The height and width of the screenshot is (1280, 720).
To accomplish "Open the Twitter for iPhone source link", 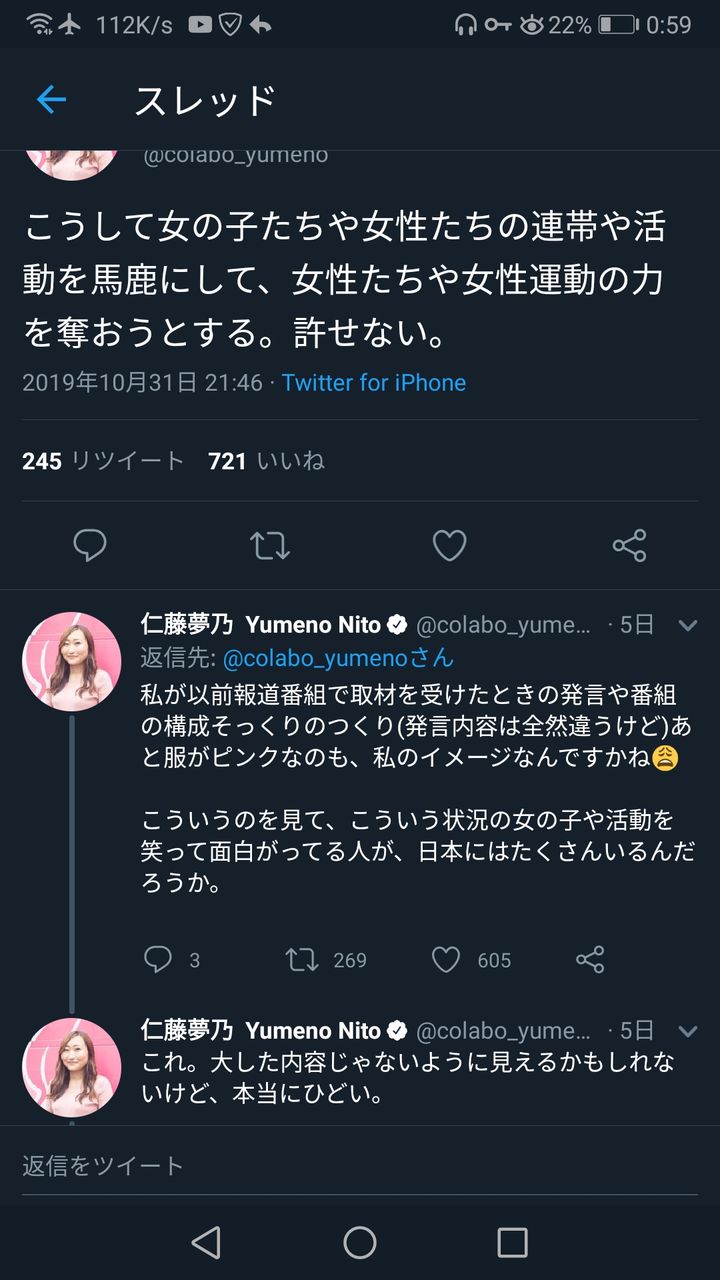I will pos(374,383).
